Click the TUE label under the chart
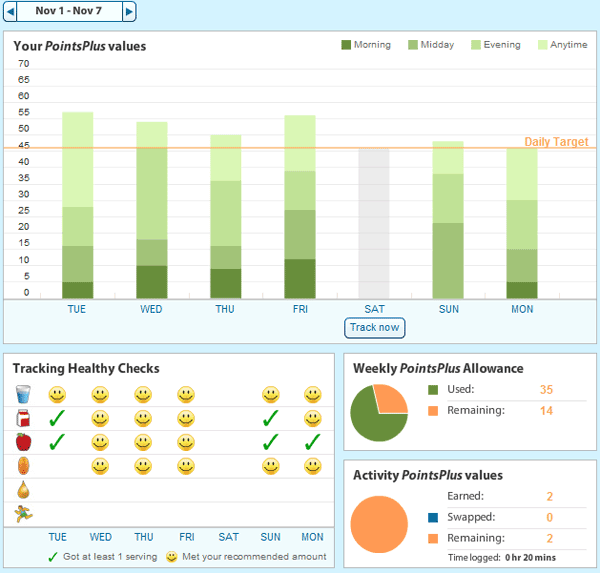 77,309
